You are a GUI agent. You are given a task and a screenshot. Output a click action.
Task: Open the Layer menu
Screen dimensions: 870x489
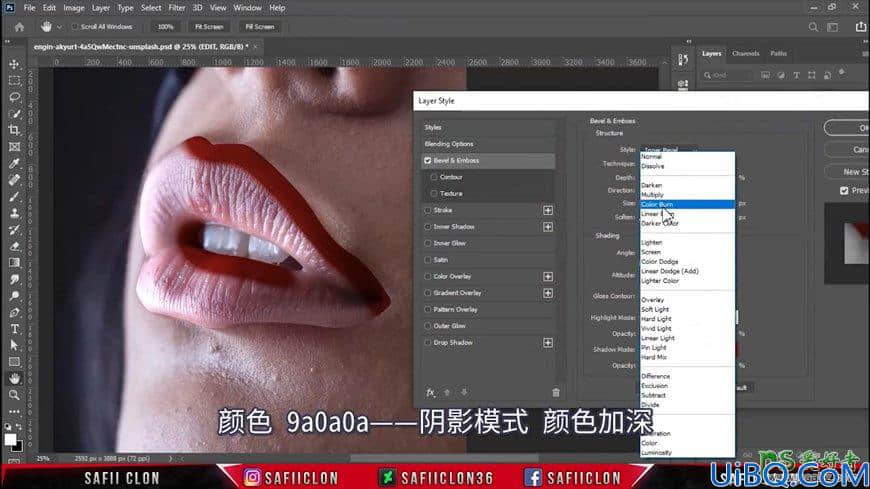coord(100,8)
